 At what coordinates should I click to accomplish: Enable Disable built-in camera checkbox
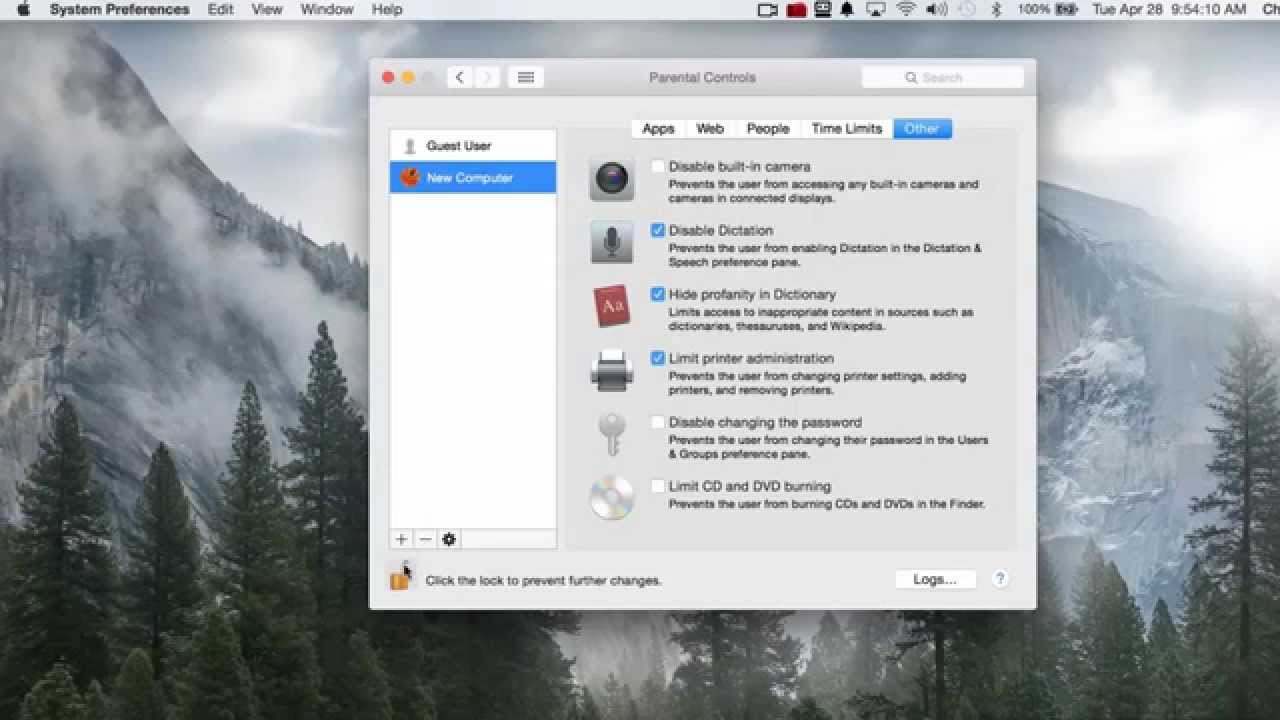click(x=657, y=167)
